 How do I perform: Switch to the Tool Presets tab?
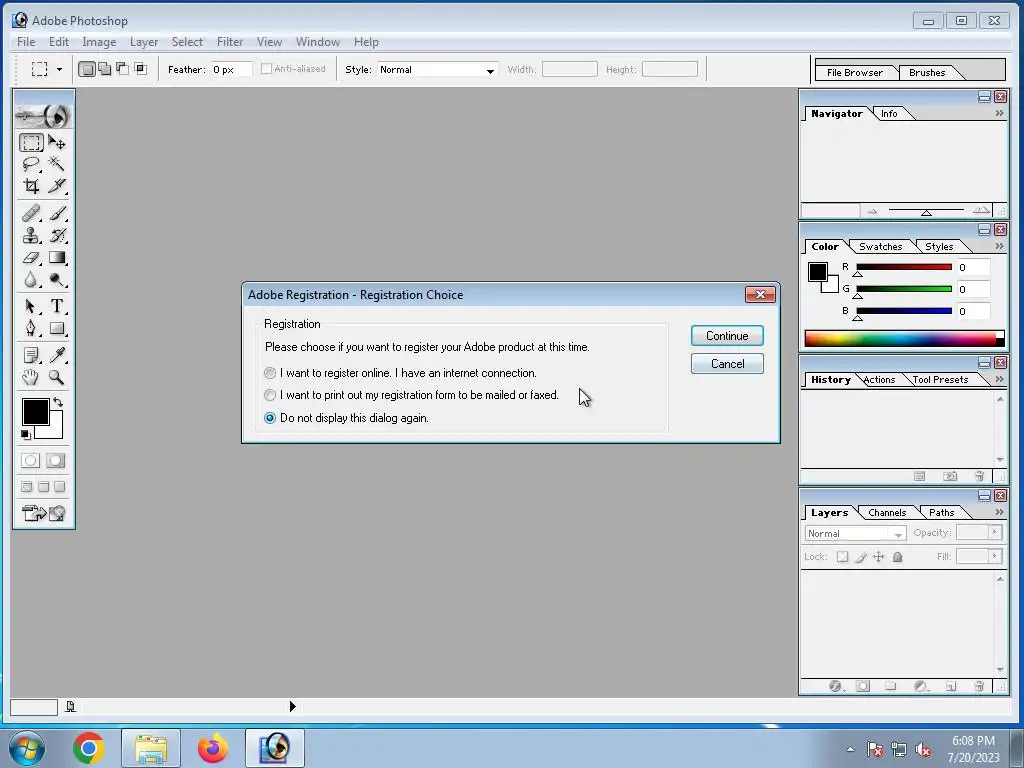click(940, 379)
